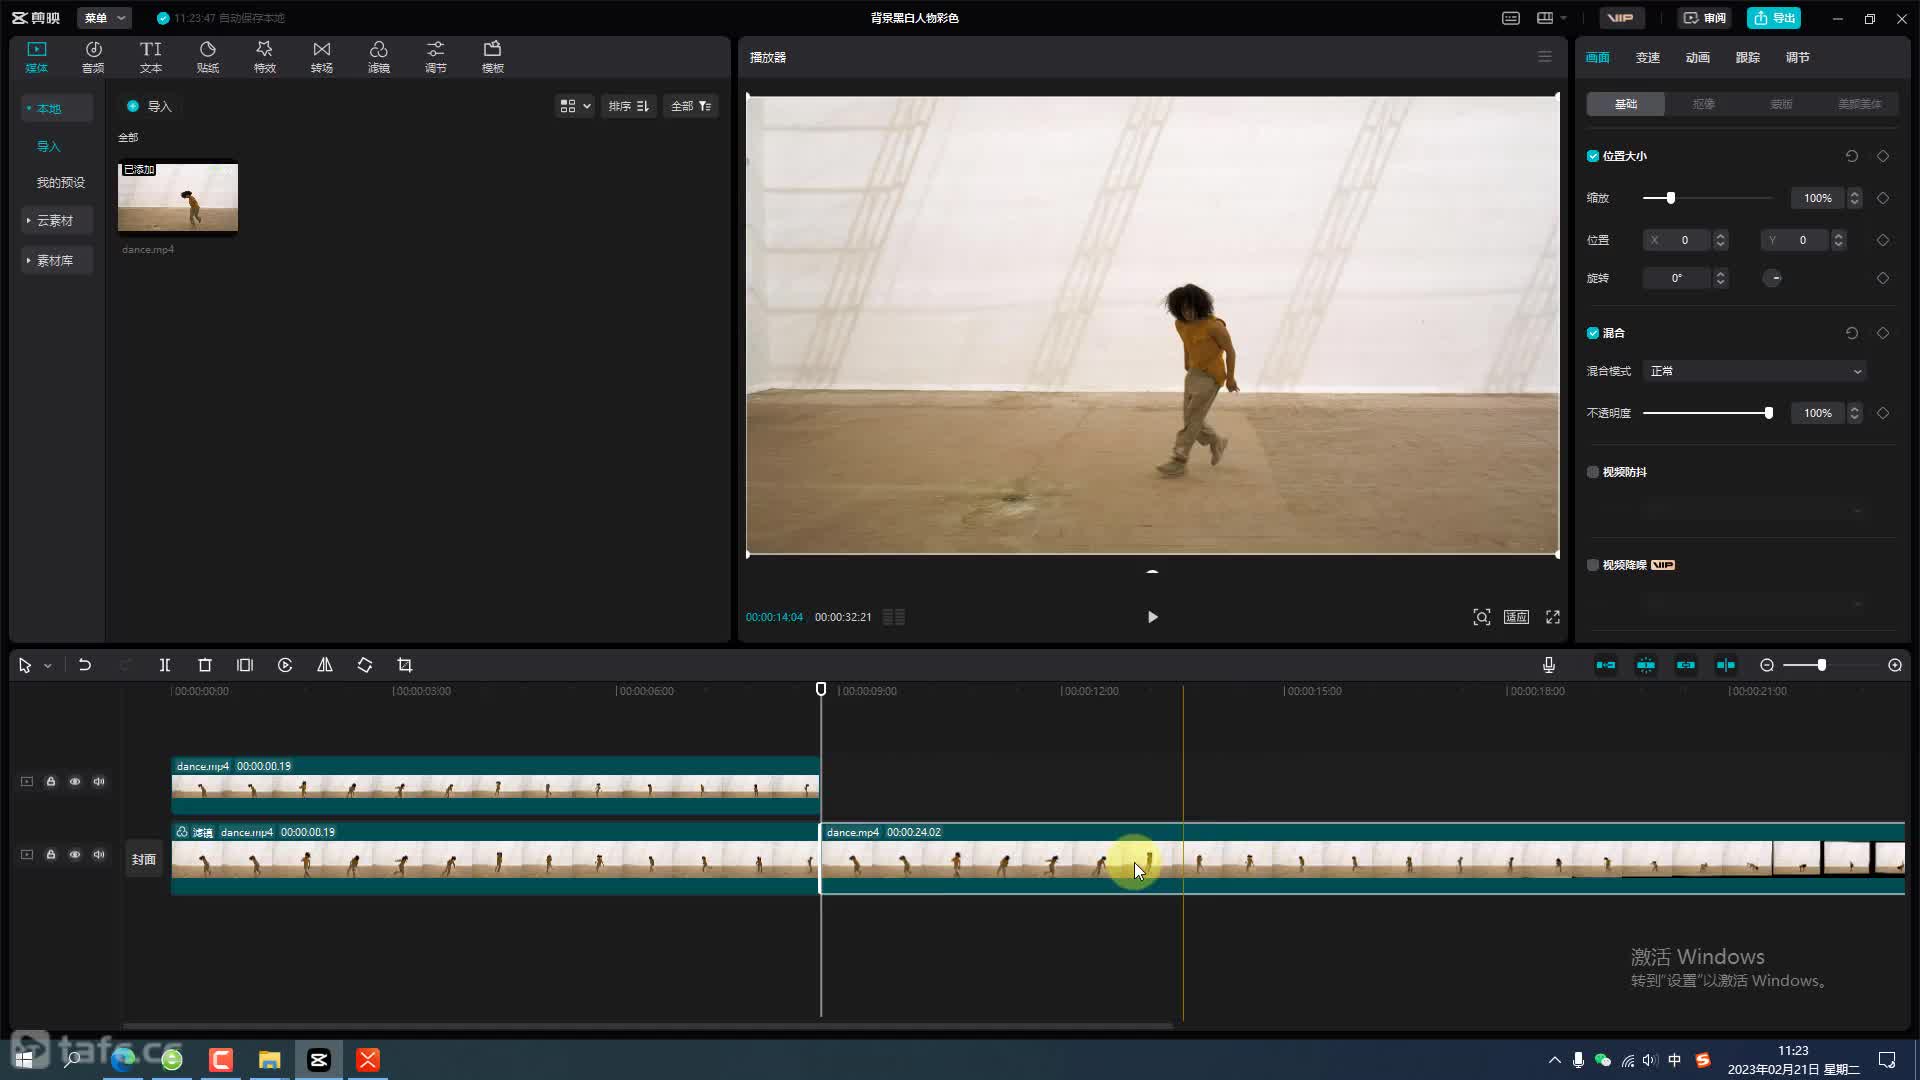Expand the 云素材 tree item

click(x=56, y=220)
